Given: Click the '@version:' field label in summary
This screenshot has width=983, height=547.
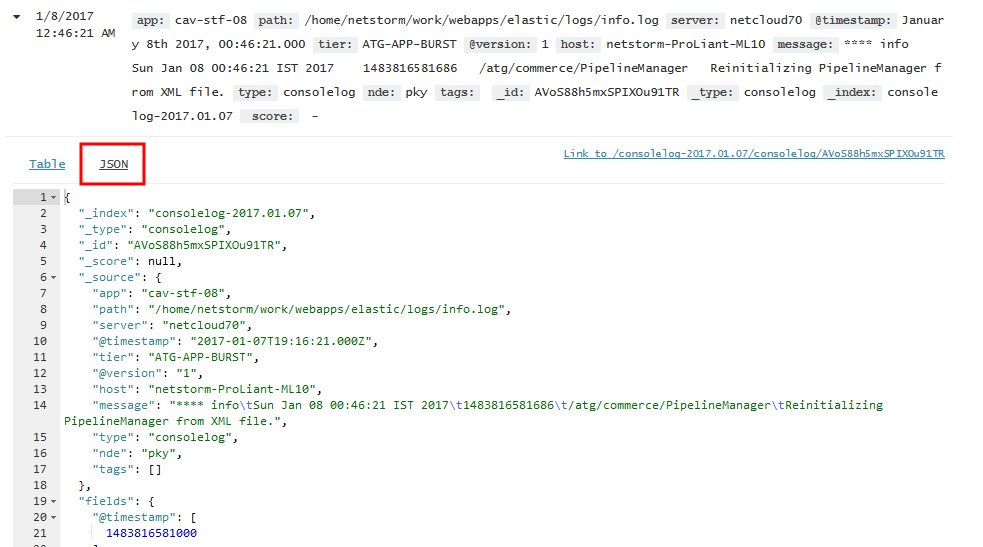Looking at the screenshot, I should coord(500,44).
